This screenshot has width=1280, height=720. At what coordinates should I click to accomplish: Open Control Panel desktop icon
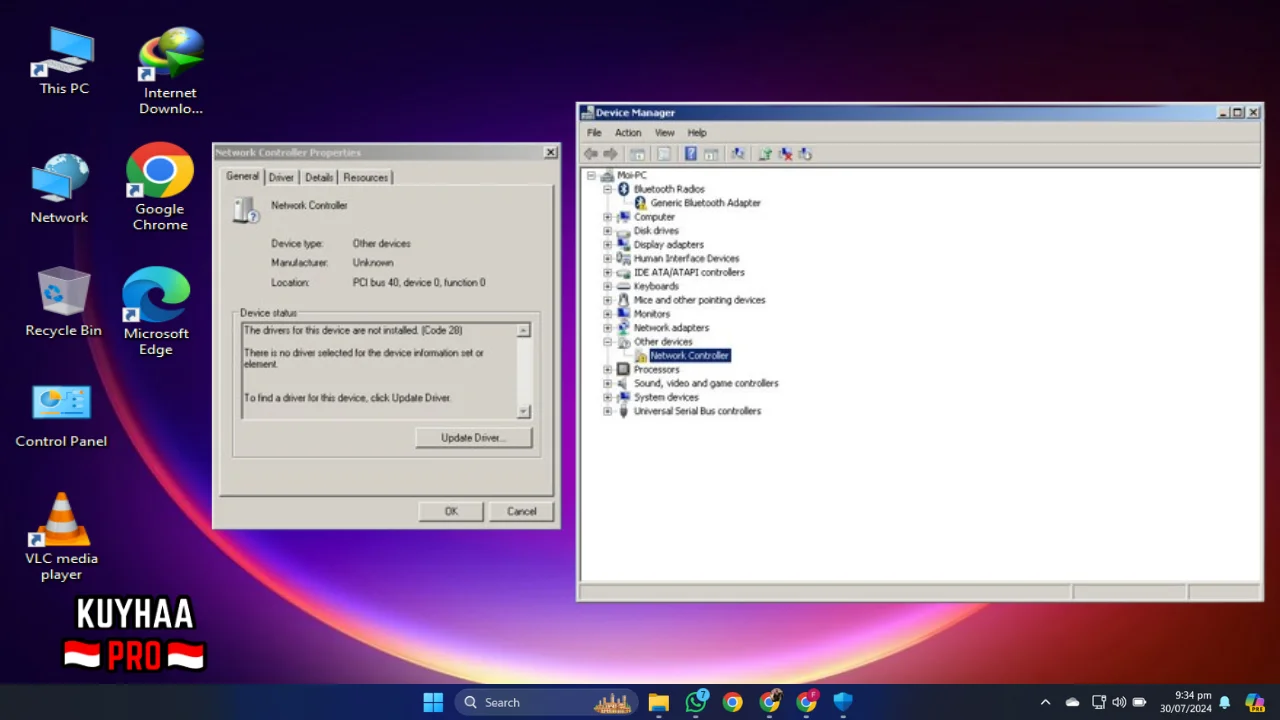pyautogui.click(x=61, y=415)
